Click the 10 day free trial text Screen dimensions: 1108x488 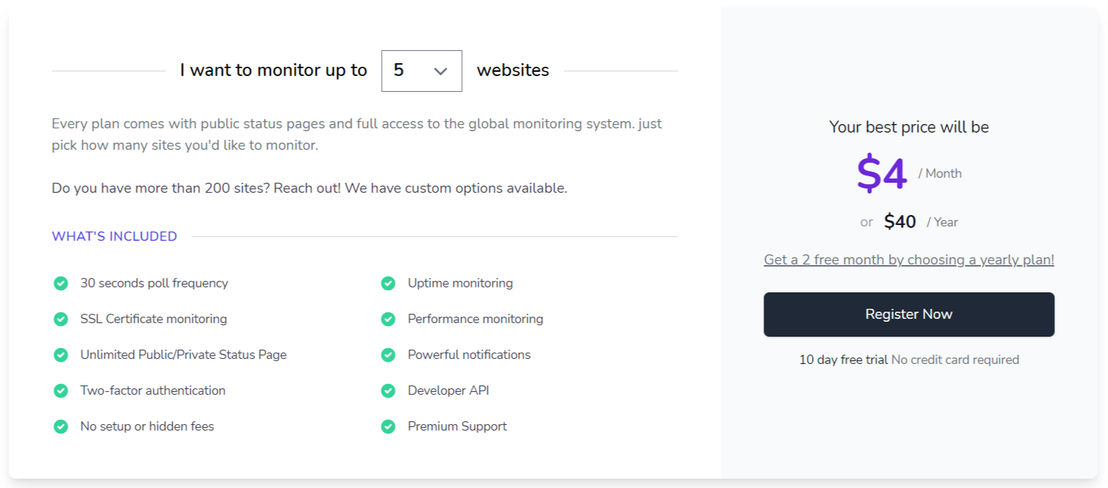pyautogui.click(x=843, y=359)
